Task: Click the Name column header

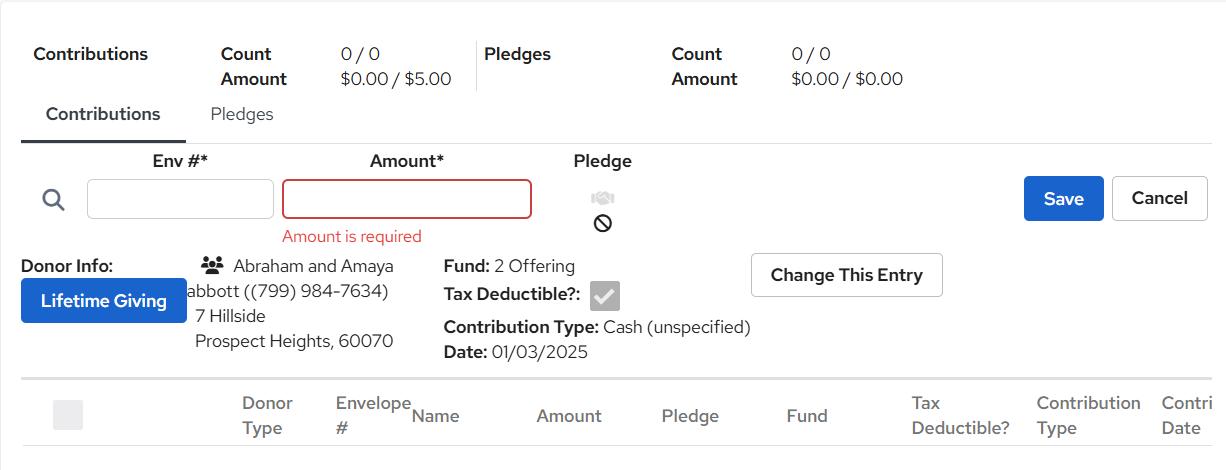Action: pos(436,416)
